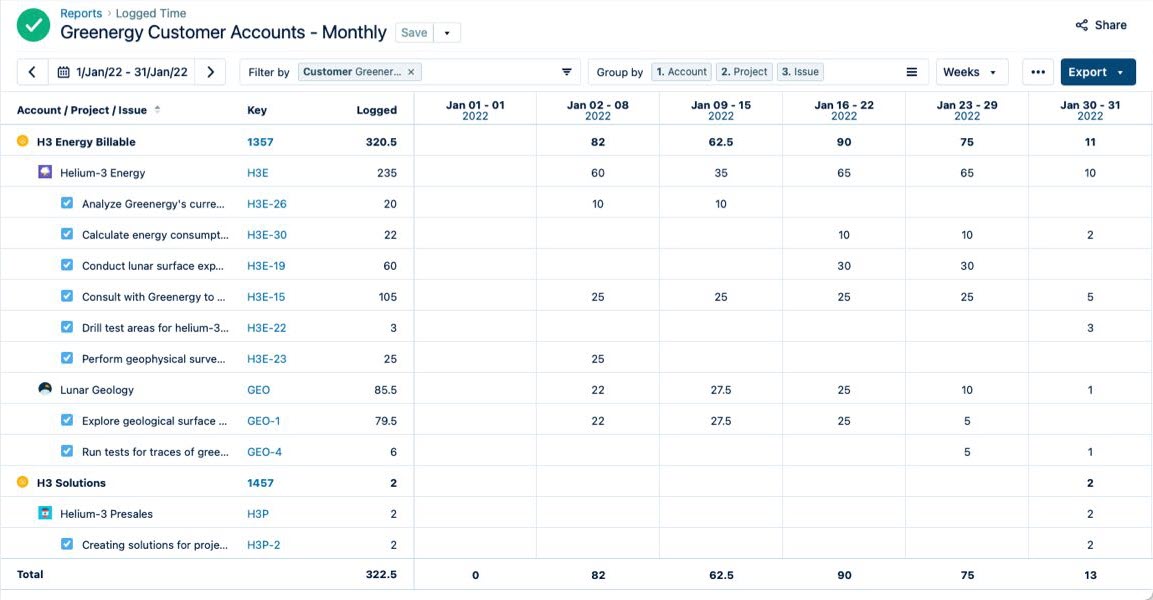Open the more options ellipsis icon
The image size is (1153, 600).
point(1038,71)
